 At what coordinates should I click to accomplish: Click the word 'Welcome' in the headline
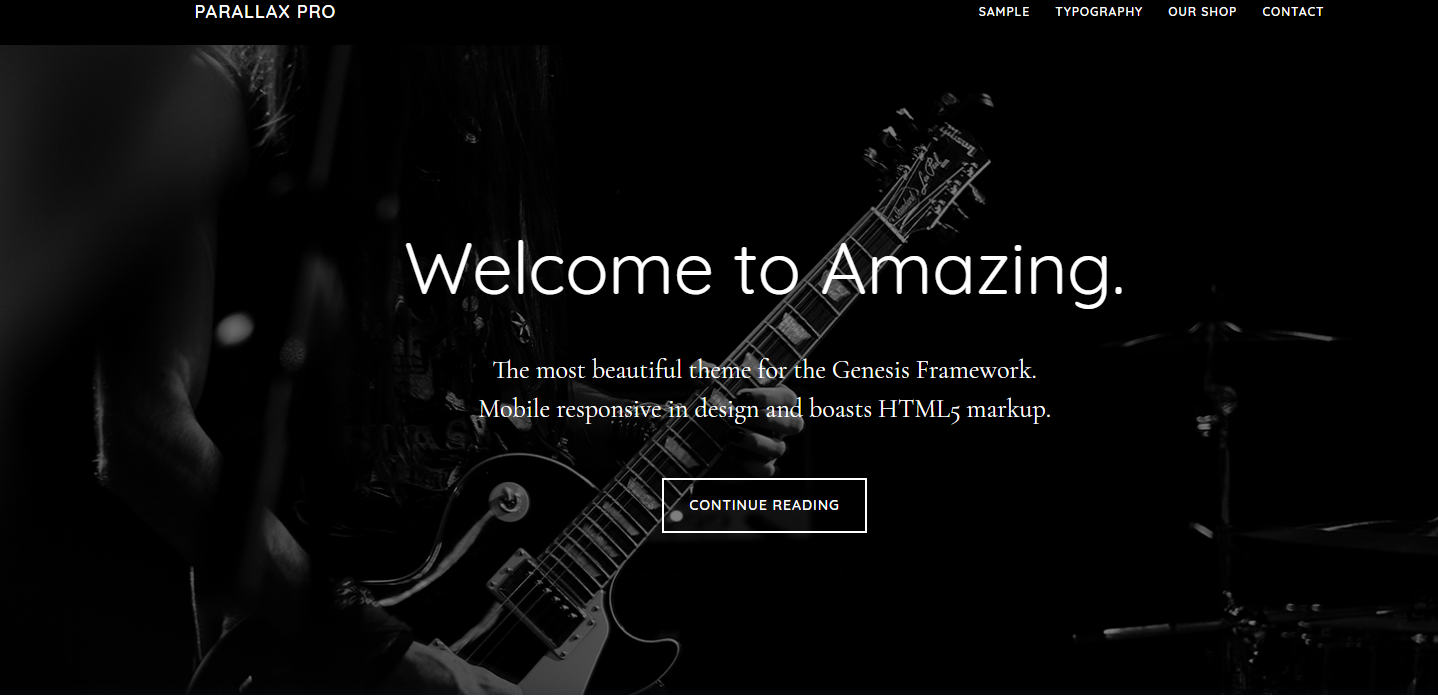(x=559, y=269)
